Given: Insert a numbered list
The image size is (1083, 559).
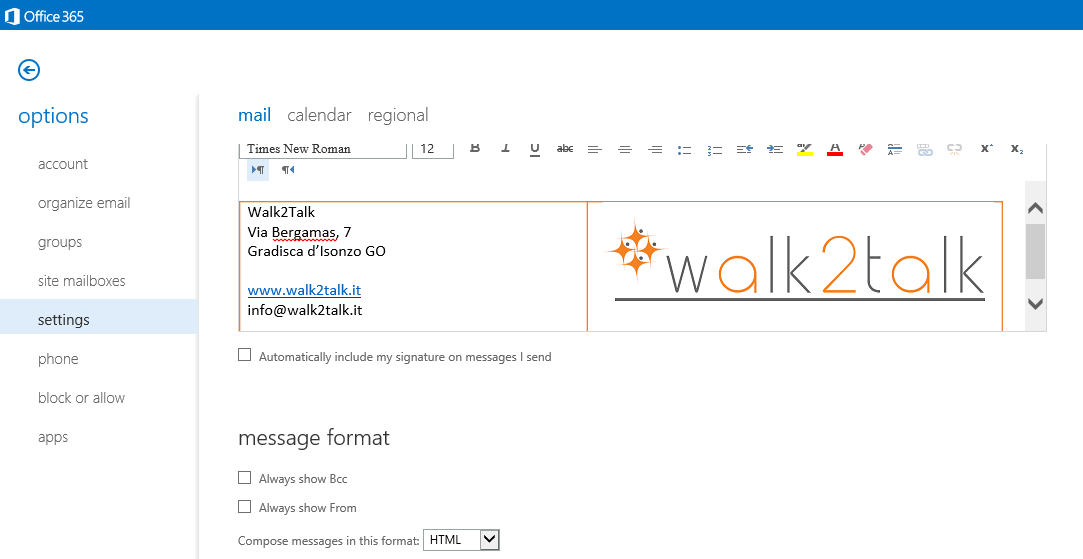Looking at the screenshot, I should [x=714, y=150].
